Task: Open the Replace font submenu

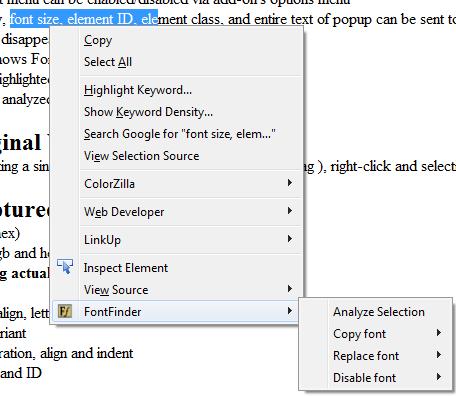Action: 376,356
